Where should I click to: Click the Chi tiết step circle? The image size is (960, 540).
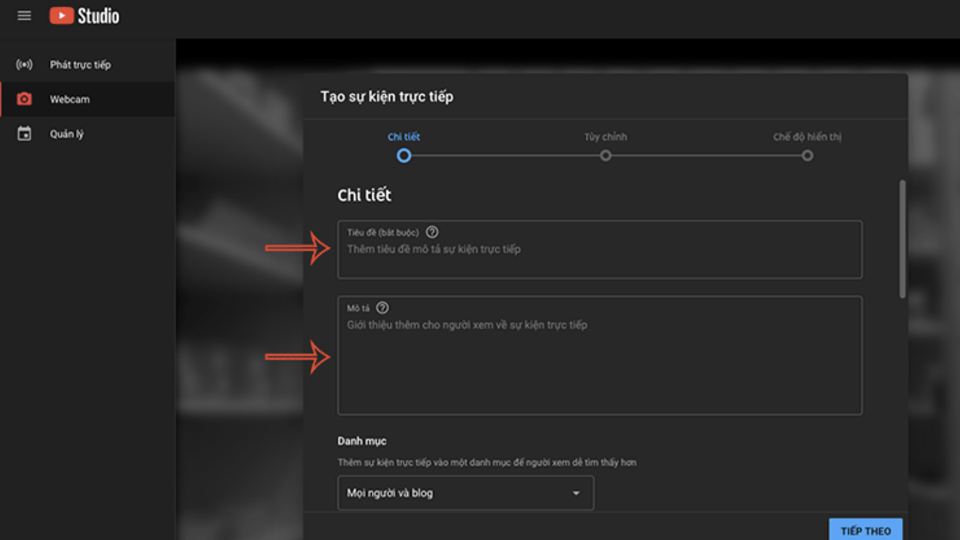click(403, 156)
